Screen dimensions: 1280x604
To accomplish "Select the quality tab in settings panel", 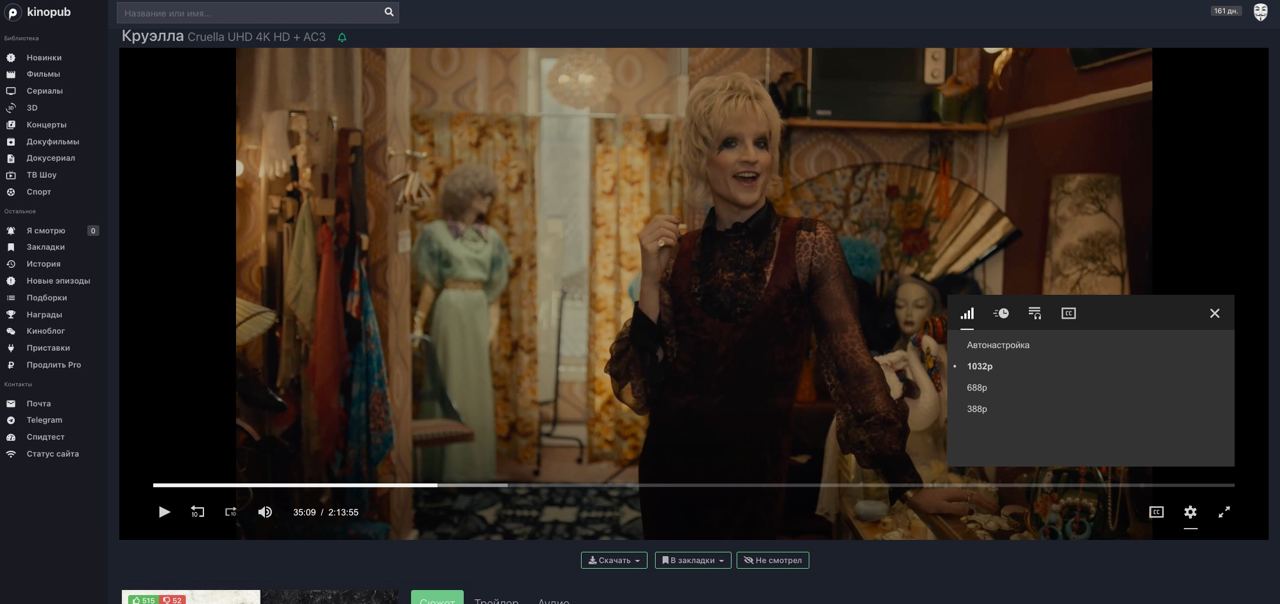I will (967, 313).
